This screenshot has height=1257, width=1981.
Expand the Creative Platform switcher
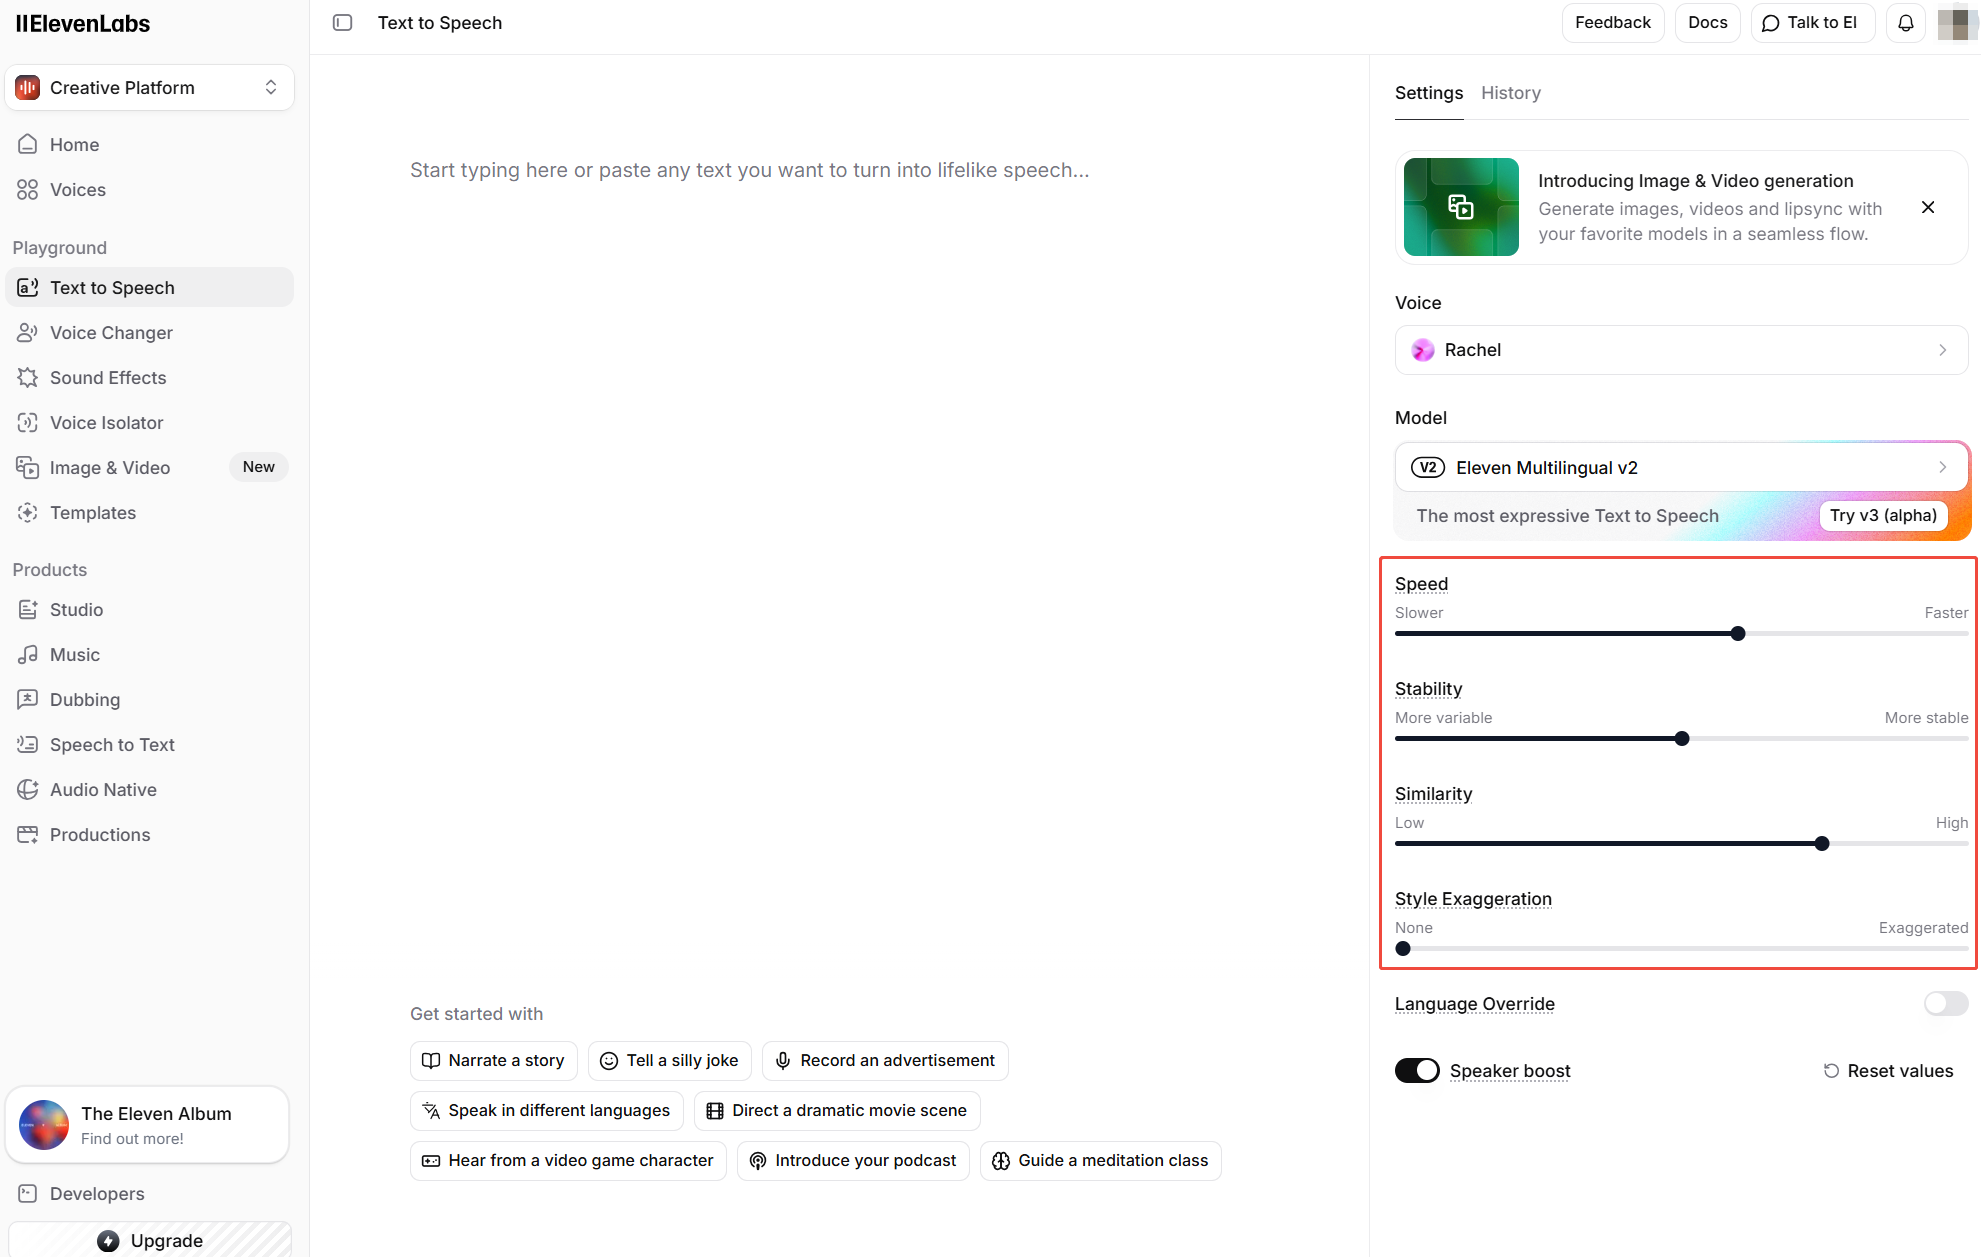point(150,88)
